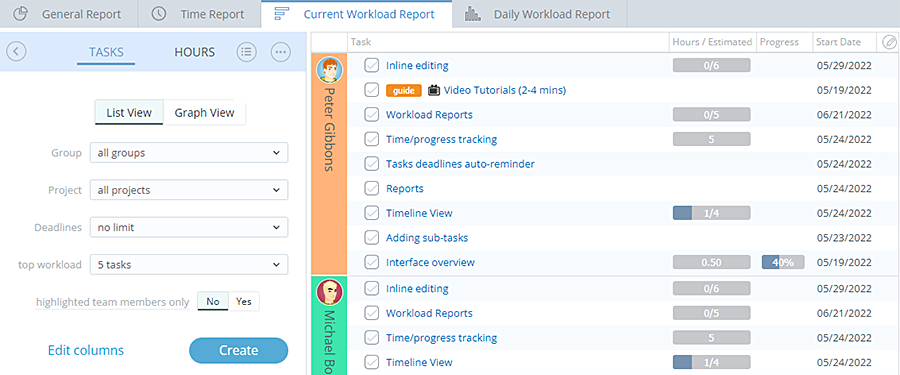Sort by the Start Date column header
This screenshot has height=375, width=900.
[844, 42]
